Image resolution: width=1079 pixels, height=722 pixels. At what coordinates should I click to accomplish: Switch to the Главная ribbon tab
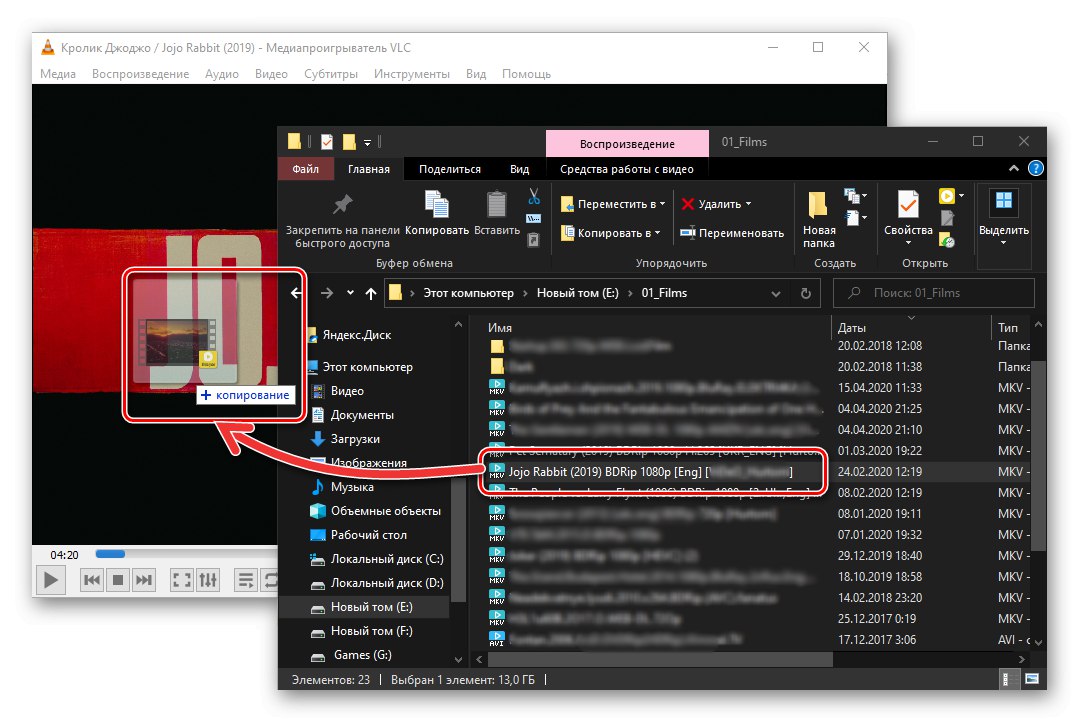tap(368, 169)
